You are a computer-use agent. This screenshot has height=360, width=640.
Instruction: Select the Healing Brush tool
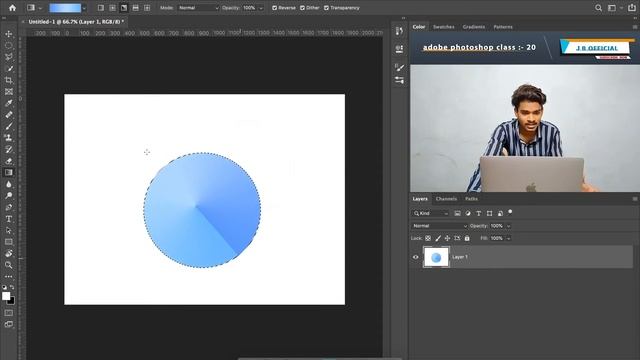pos(9,115)
